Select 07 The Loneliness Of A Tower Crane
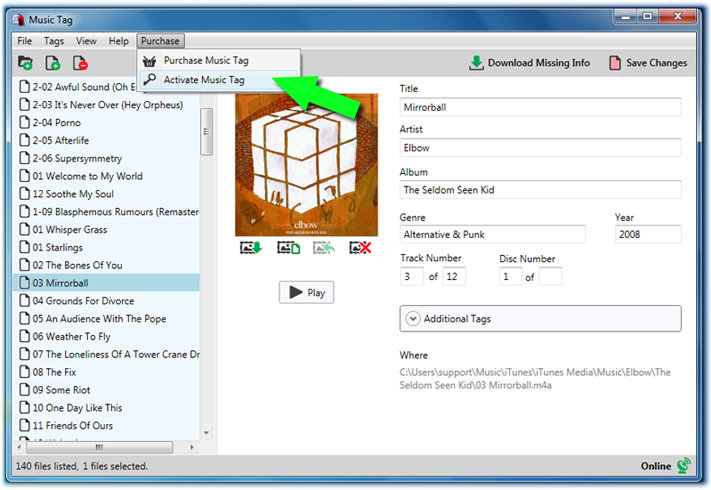Screen dimensions: 711x490 (107, 354)
